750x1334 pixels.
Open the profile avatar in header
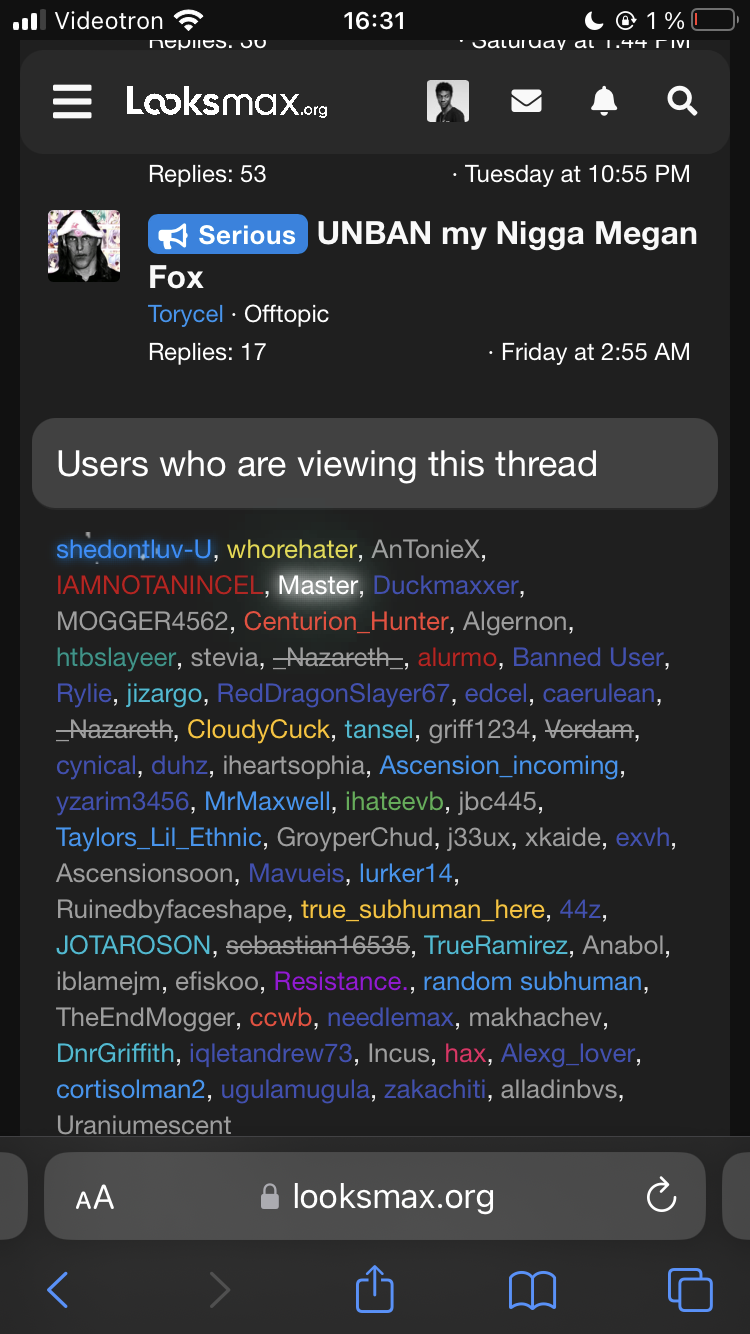[448, 101]
